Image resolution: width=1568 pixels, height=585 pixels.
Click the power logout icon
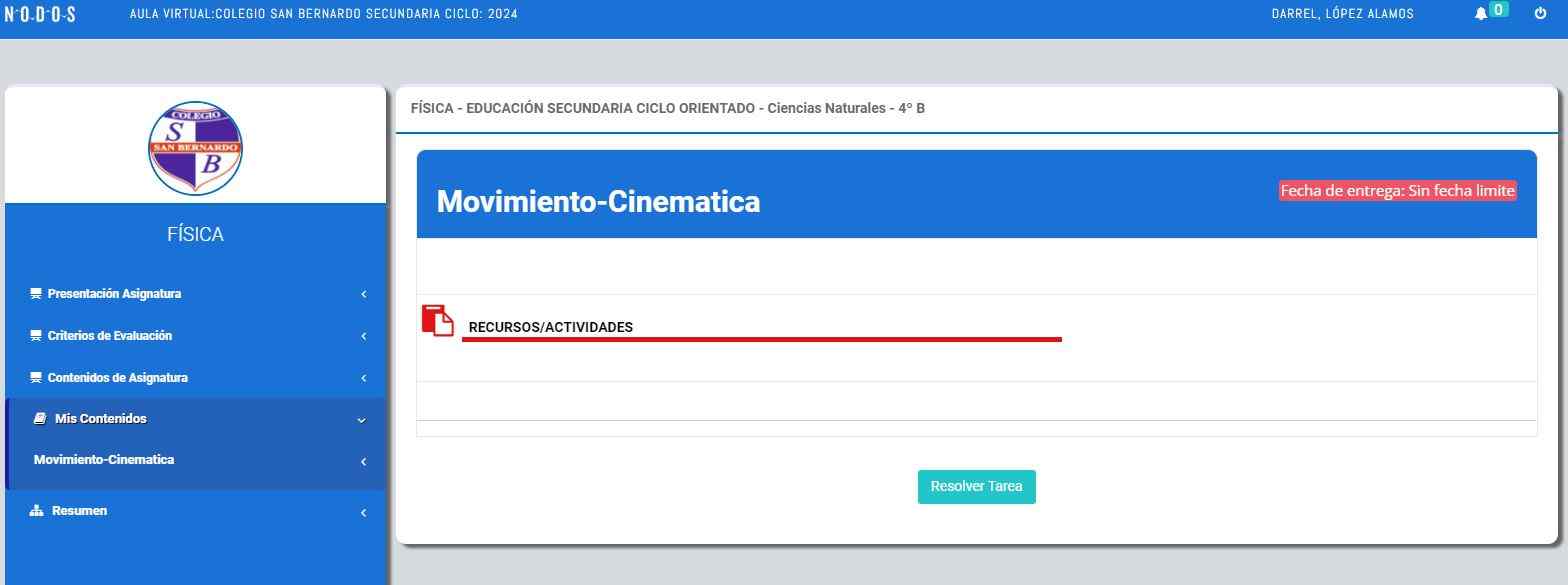(1540, 14)
